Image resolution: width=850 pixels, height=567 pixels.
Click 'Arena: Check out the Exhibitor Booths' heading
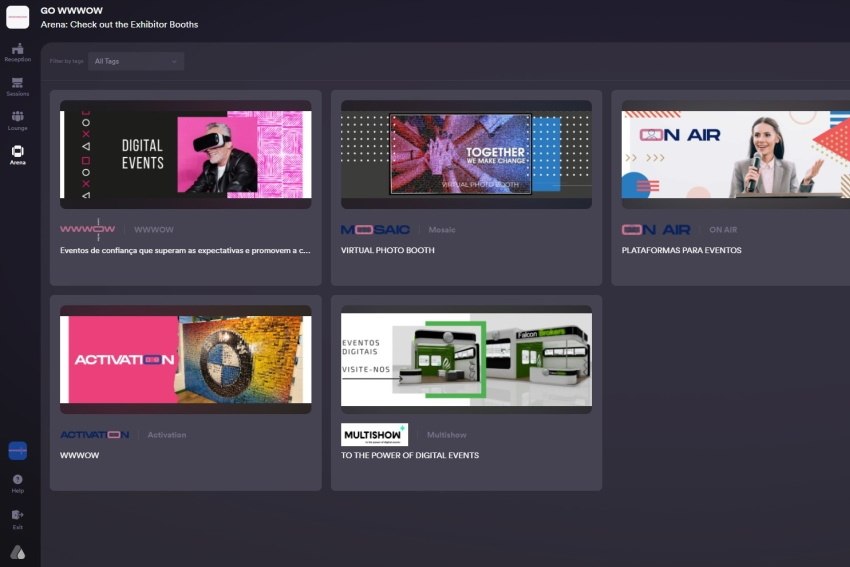[x=119, y=24]
